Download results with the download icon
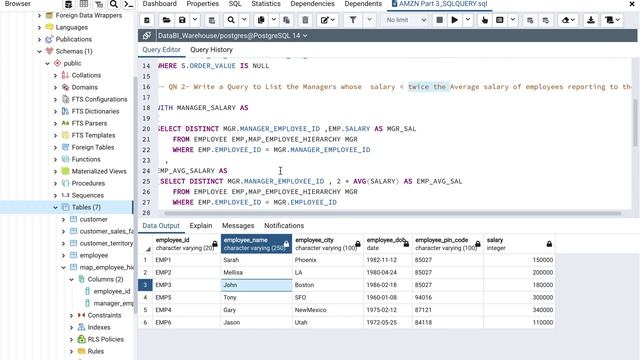This screenshot has height=360, width=640. tap(591, 20)
